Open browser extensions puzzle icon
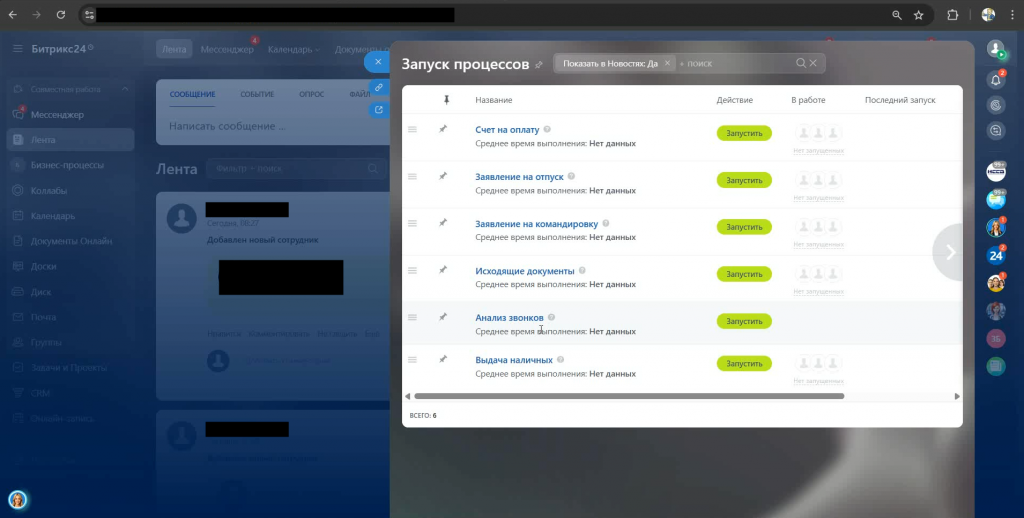The width and height of the screenshot is (1024, 518). (x=953, y=15)
